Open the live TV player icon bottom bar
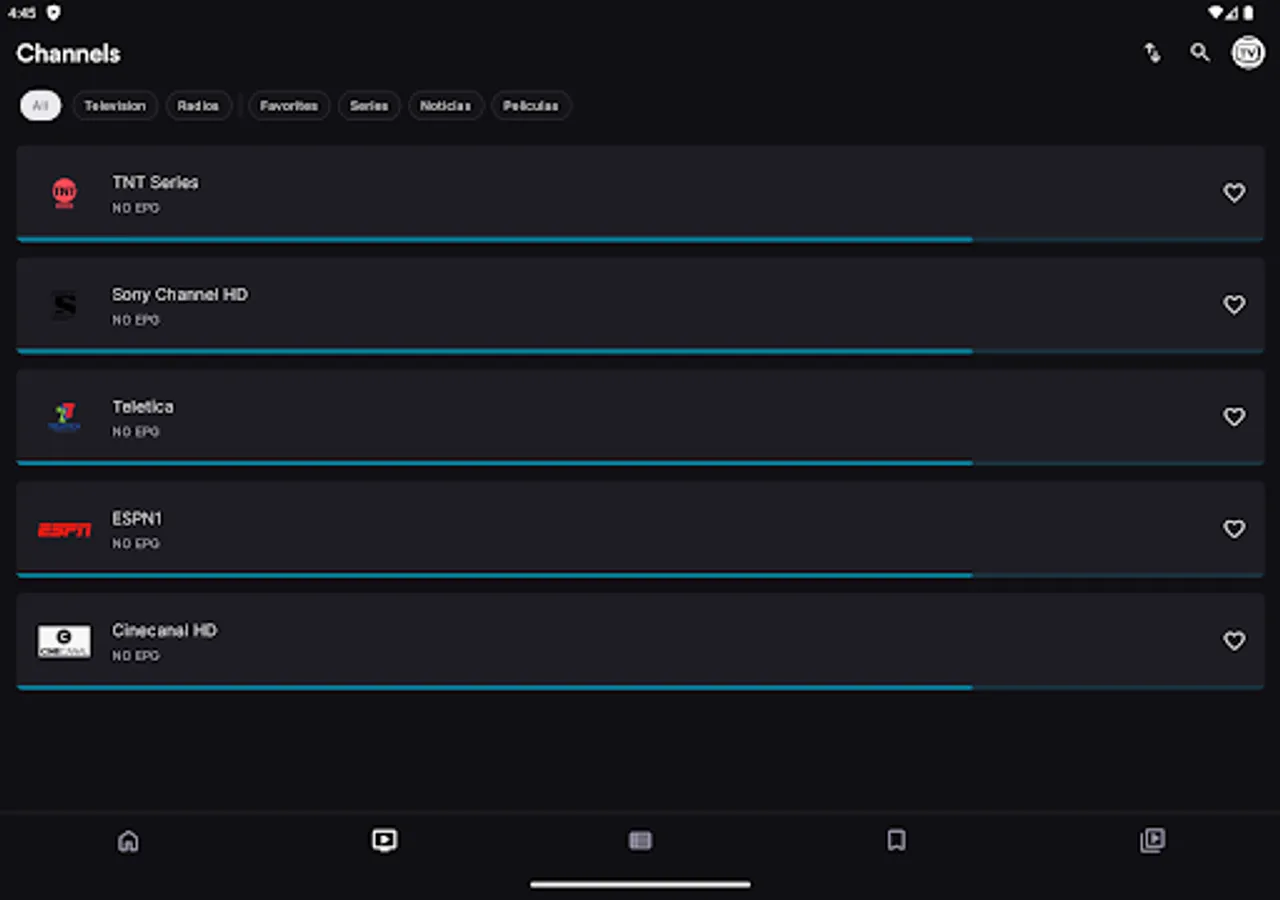1280x900 pixels. tap(384, 841)
